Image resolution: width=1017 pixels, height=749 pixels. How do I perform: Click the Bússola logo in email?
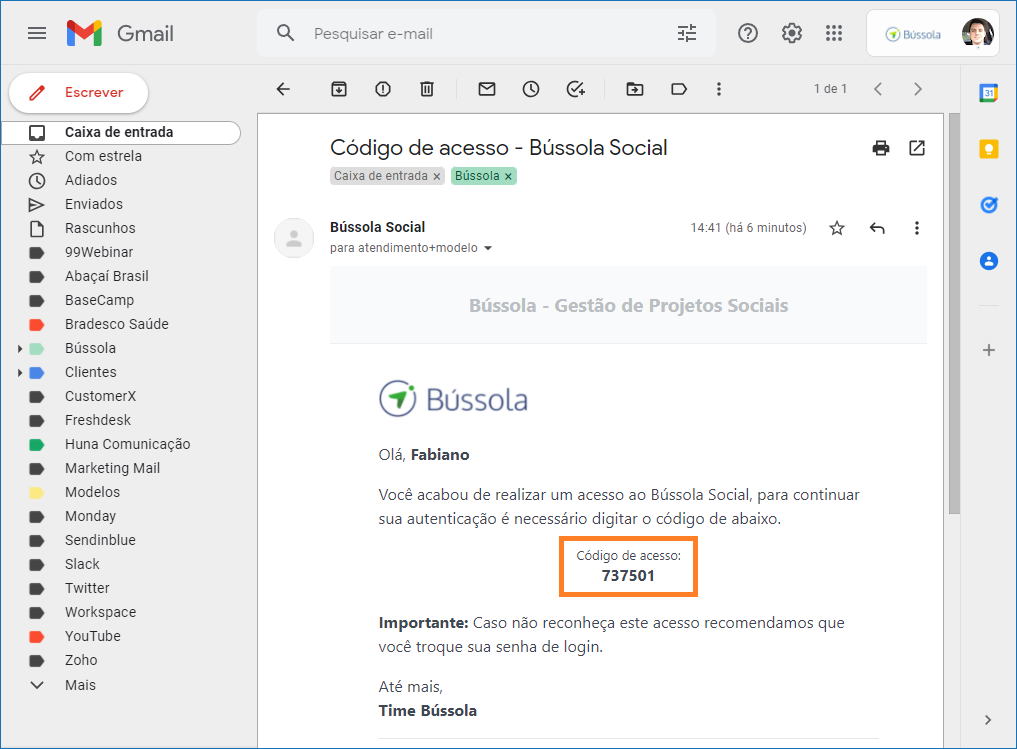pos(453,399)
